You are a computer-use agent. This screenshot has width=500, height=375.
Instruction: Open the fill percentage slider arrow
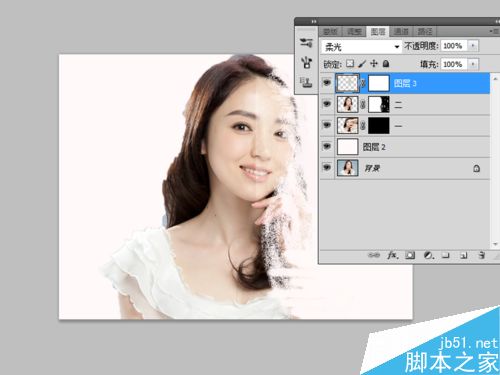click(x=473, y=64)
